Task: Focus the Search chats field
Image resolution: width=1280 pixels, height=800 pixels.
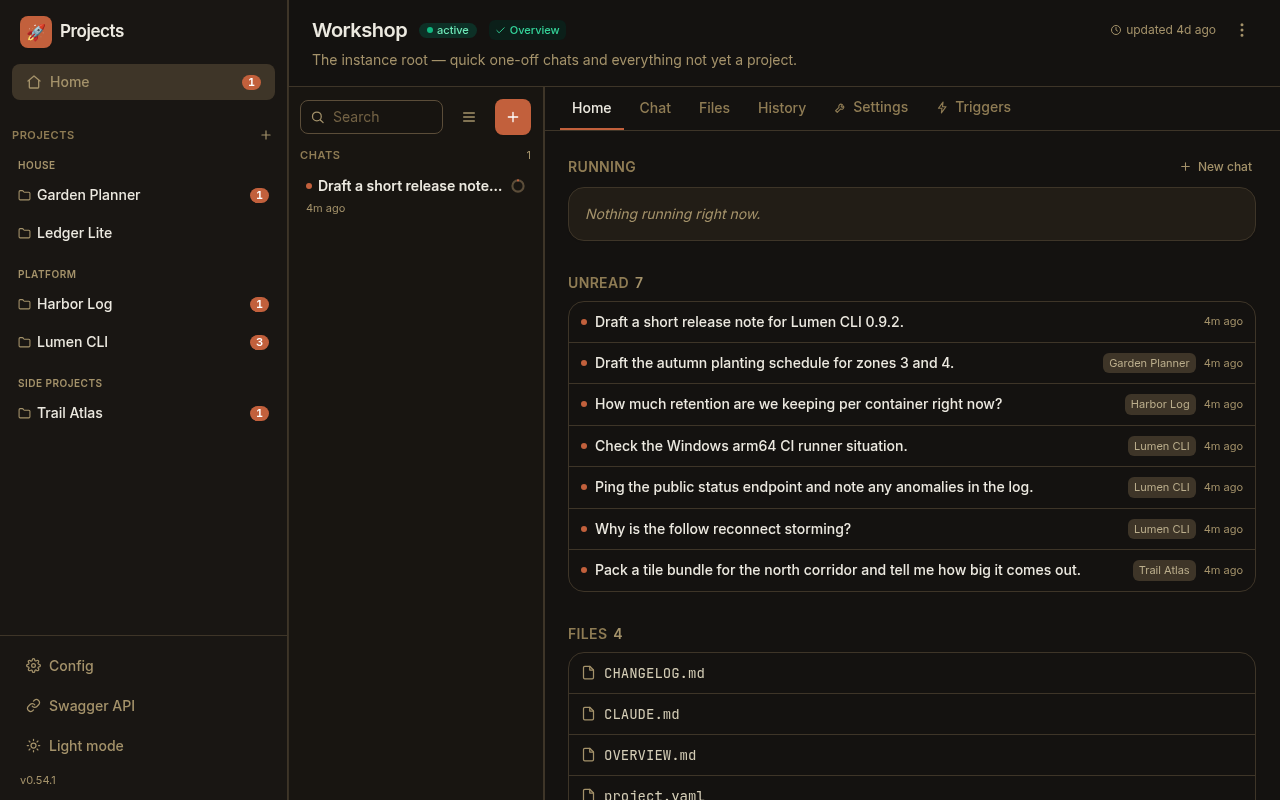Action: 371,117
